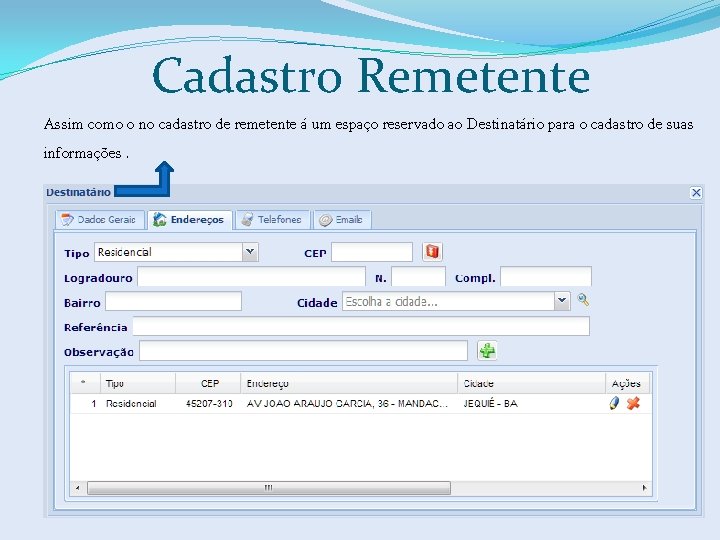Click the city search magnifier icon
This screenshot has height=540, width=720.
[583, 300]
